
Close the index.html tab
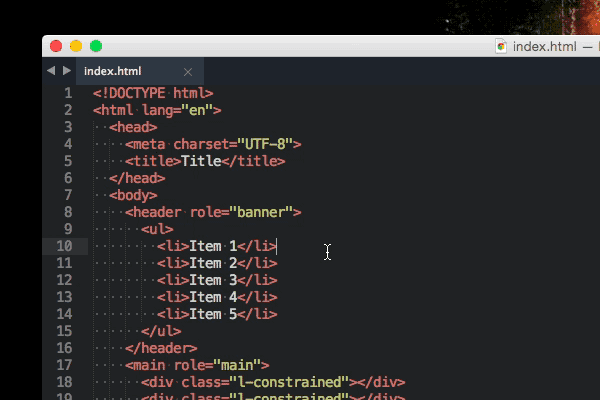[x=188, y=71]
